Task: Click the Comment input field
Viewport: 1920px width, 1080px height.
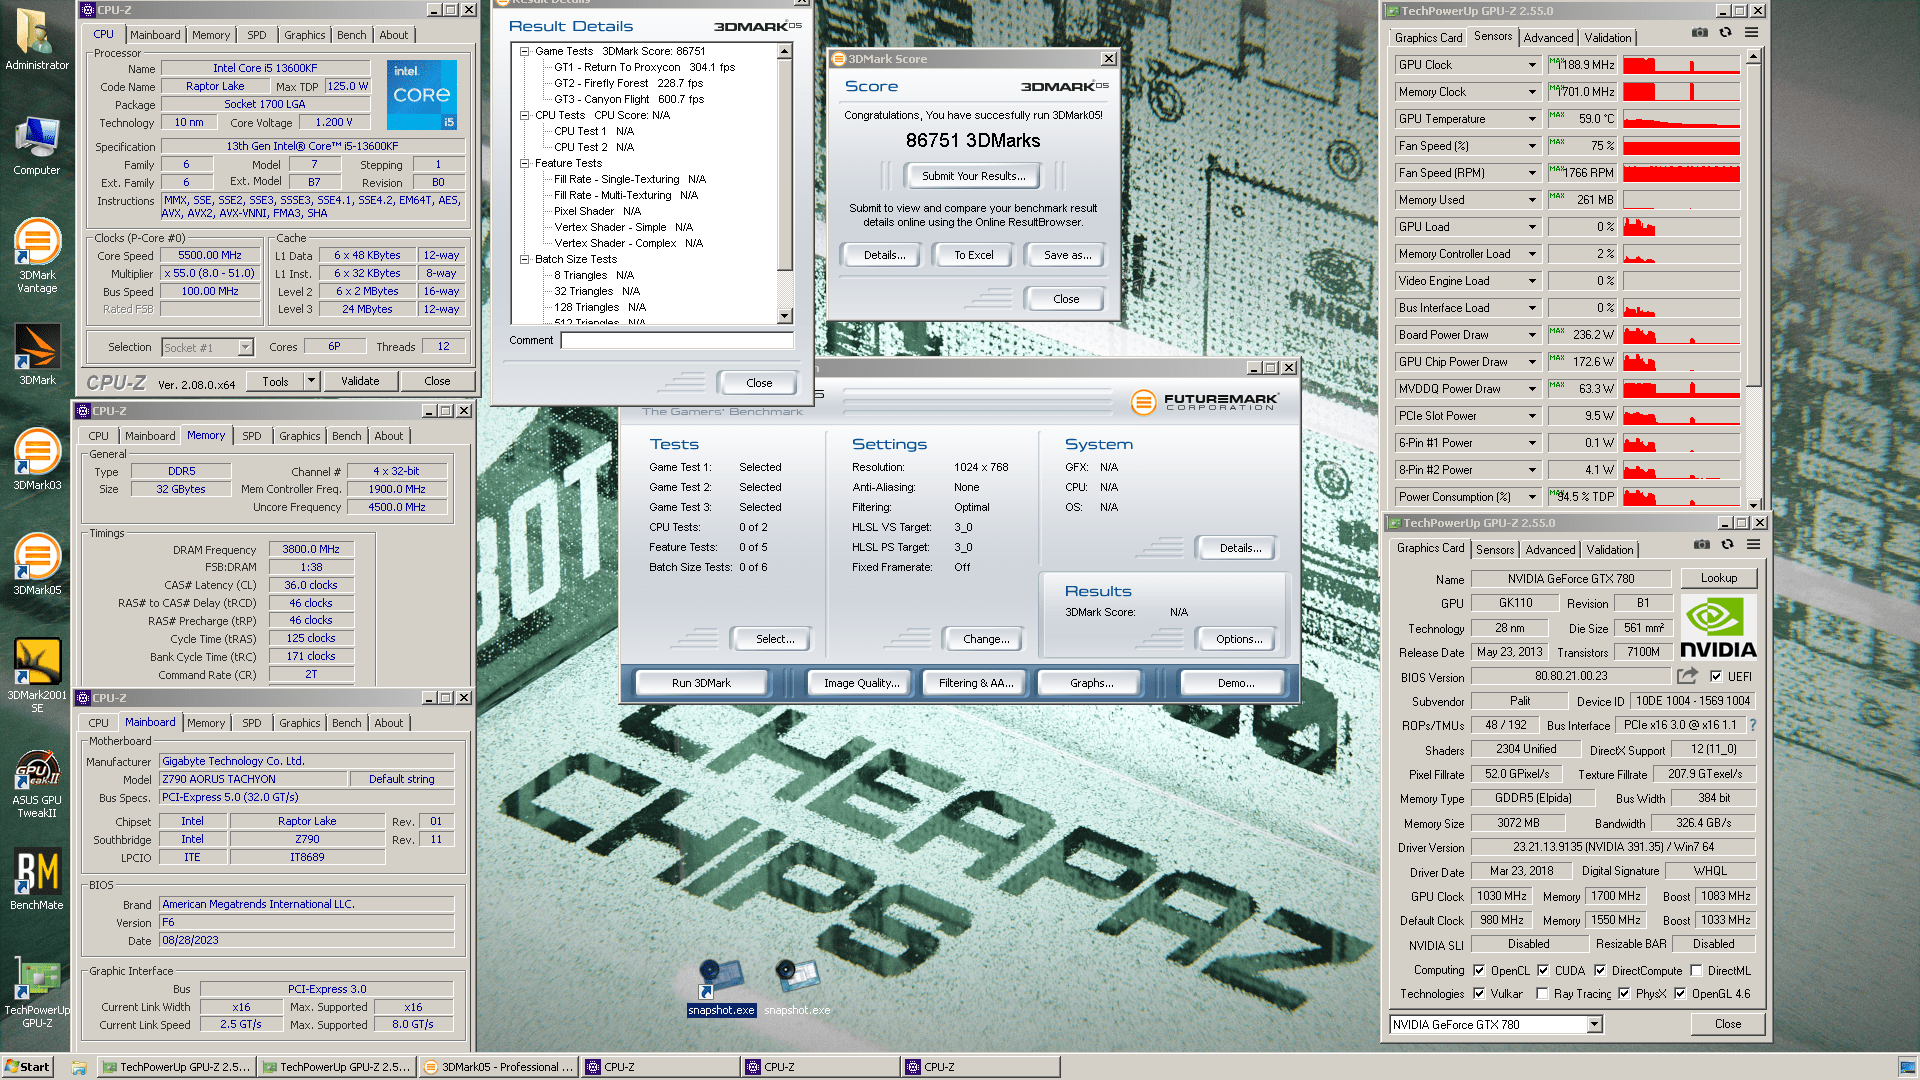Action: pos(677,340)
